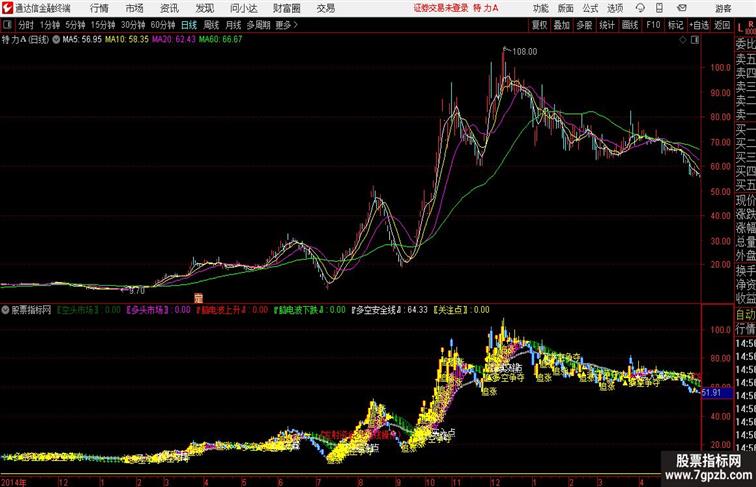Open the 问小达 menu

[243, 8]
